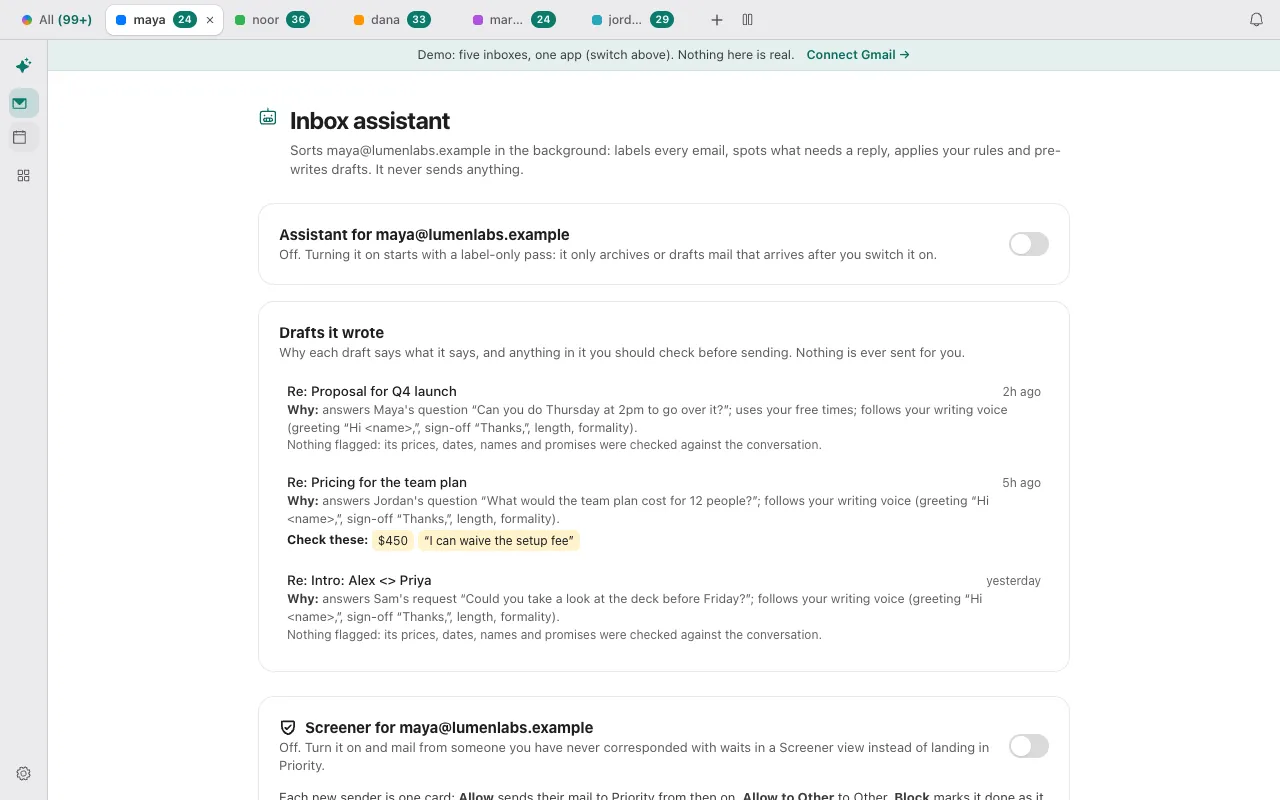Switch to the dana inbox tab
This screenshot has height=800, width=1280.
coord(392,20)
